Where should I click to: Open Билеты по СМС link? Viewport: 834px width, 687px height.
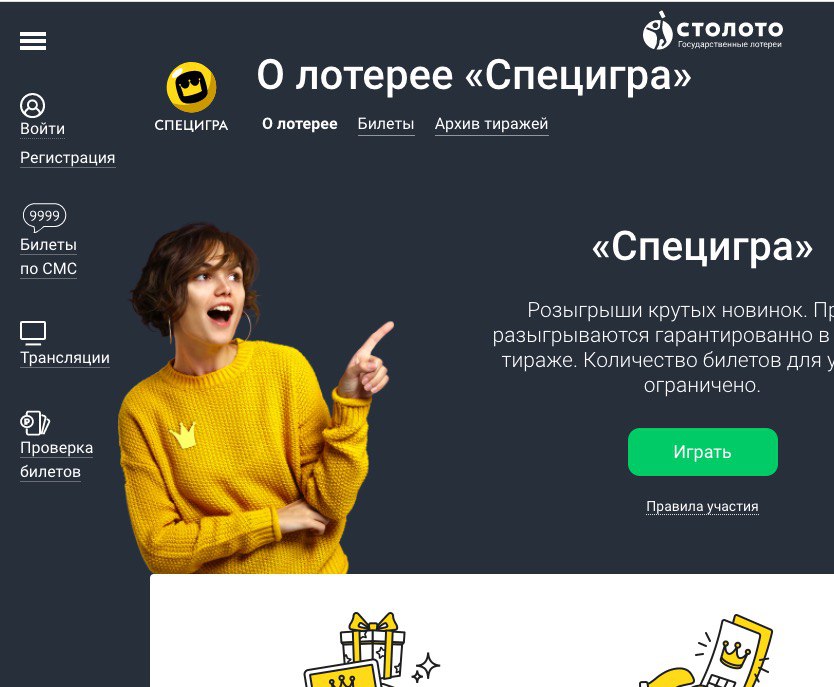[48, 257]
